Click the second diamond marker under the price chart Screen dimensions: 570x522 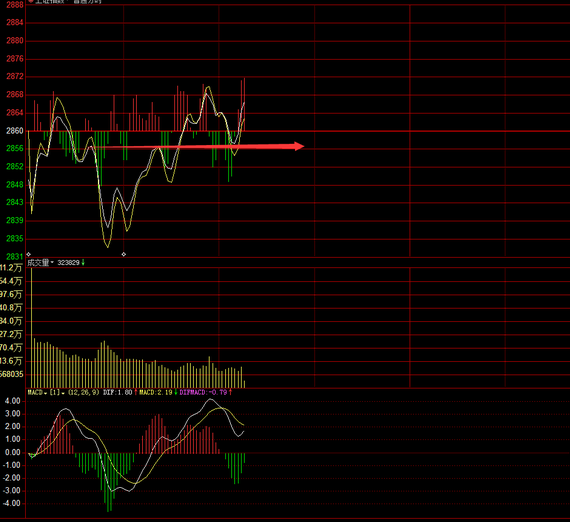(x=124, y=254)
